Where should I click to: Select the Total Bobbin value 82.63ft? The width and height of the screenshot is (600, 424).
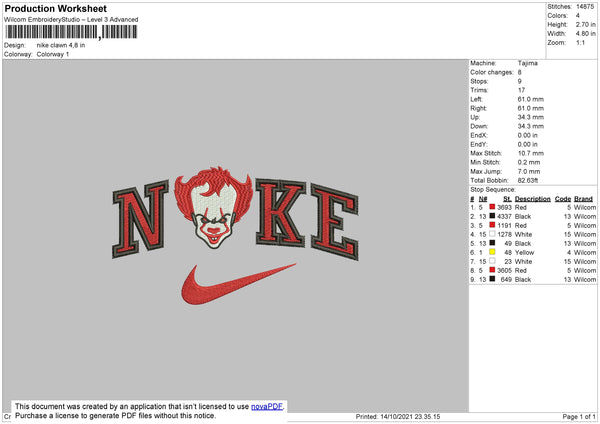[528, 180]
